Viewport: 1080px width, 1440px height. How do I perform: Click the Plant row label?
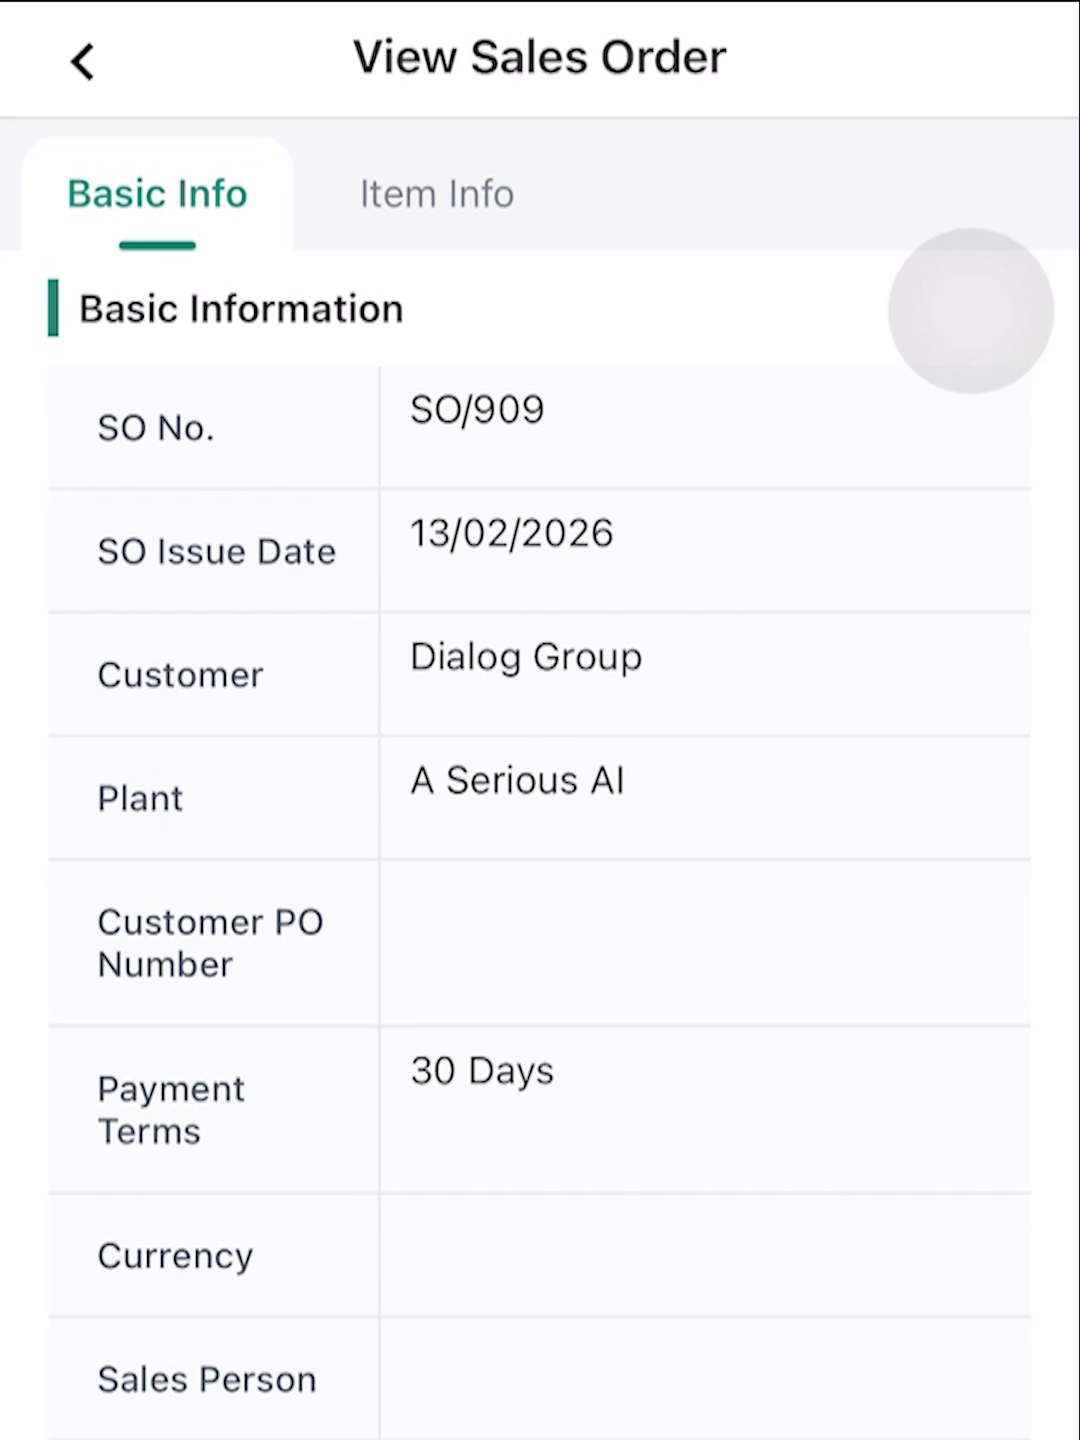pyautogui.click(x=140, y=799)
